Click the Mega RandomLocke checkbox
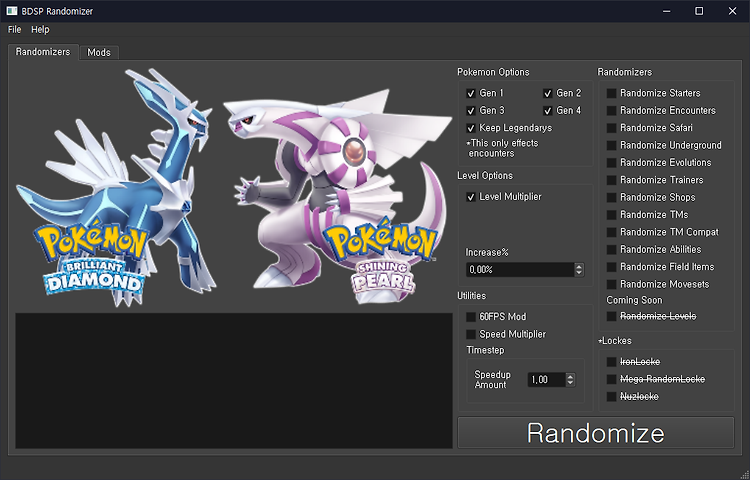 [x=611, y=379]
